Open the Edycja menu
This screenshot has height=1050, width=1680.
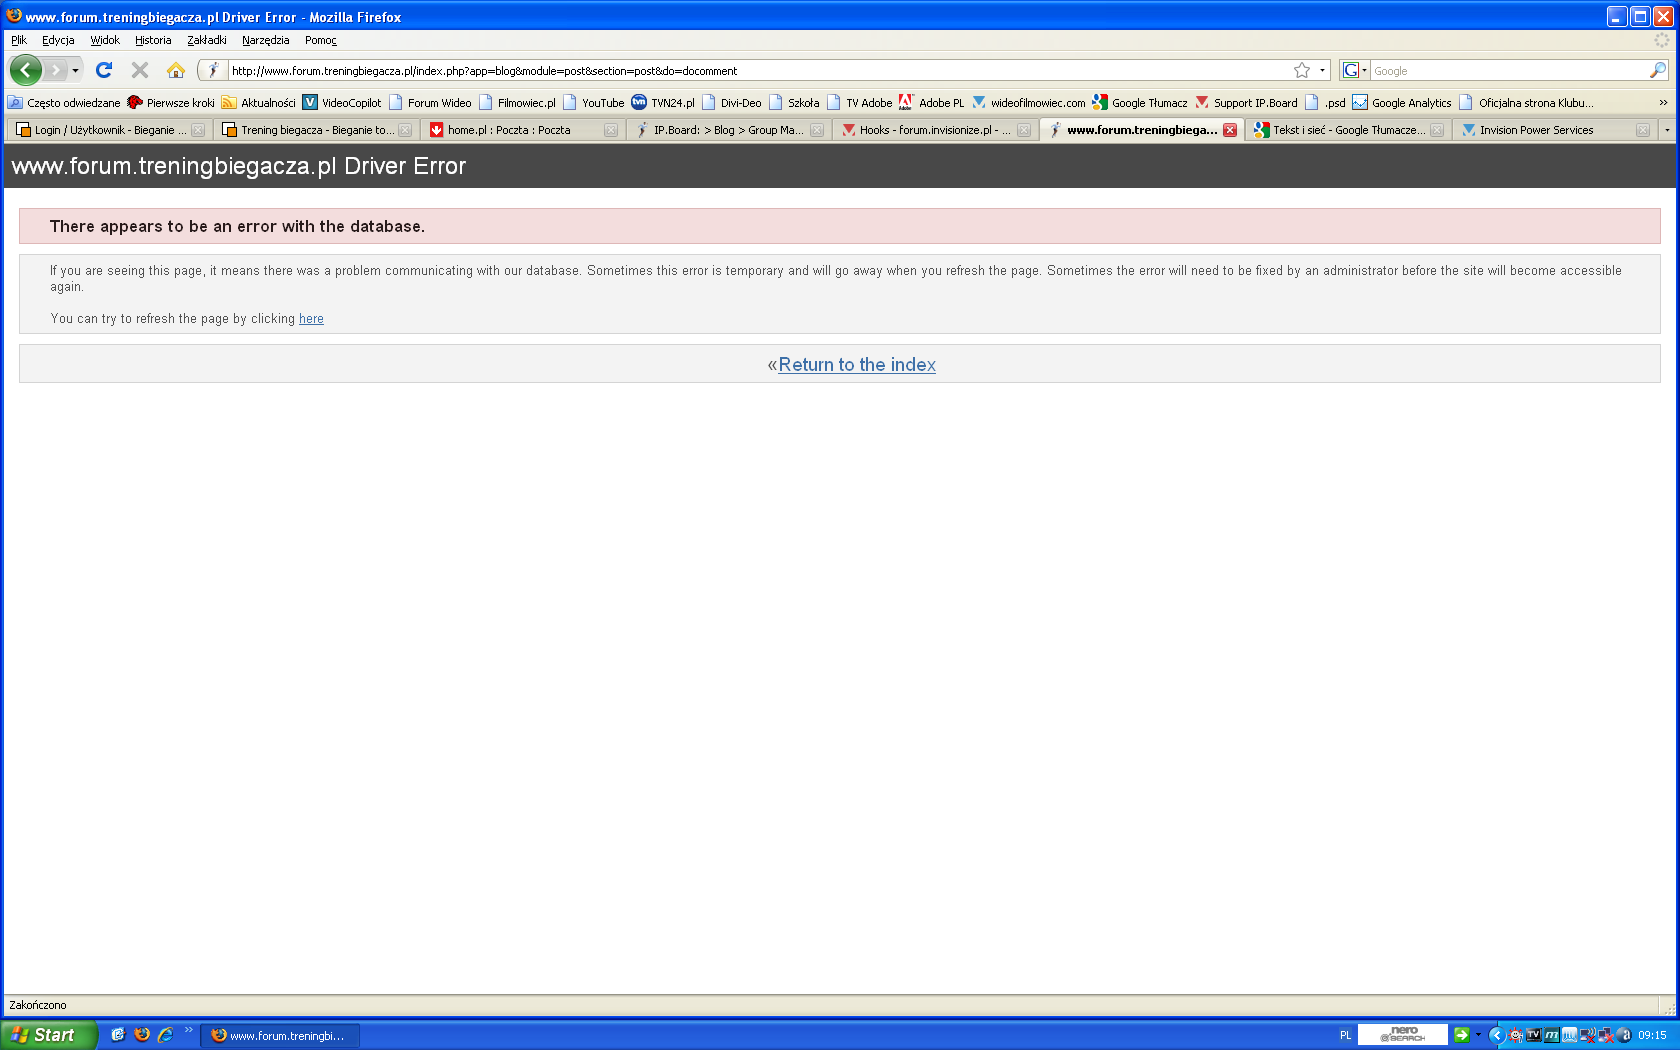[58, 40]
